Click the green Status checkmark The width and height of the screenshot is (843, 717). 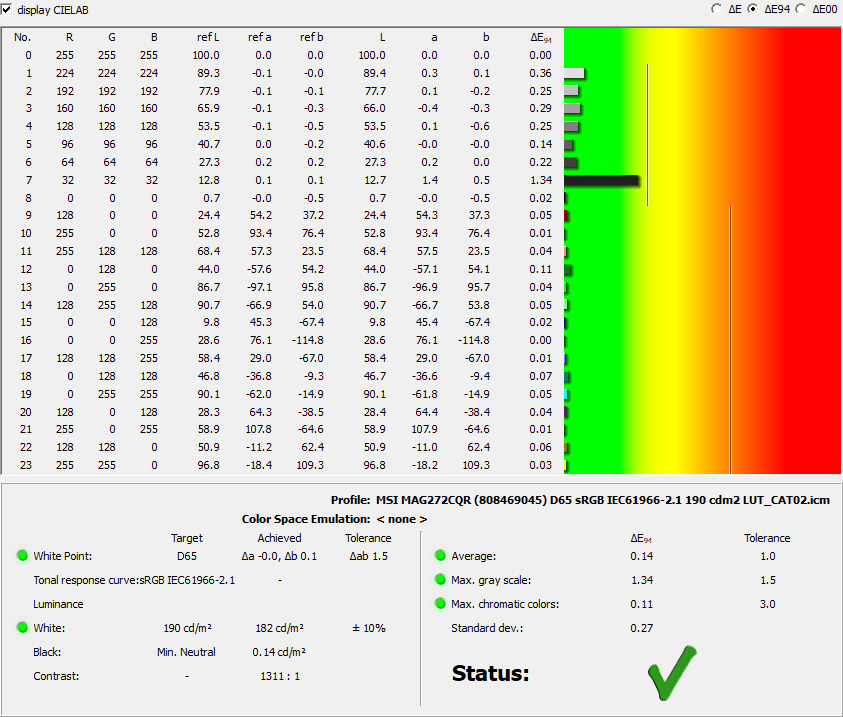click(672, 673)
